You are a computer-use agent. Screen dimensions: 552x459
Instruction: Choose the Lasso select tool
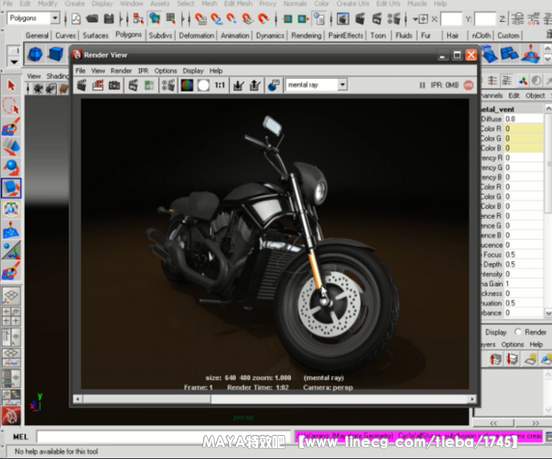[11, 106]
